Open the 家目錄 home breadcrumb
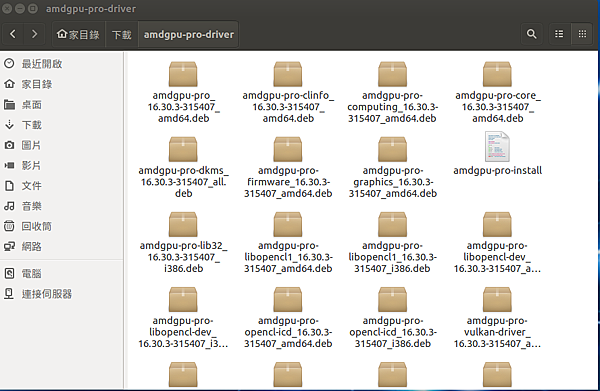The image size is (600, 391). coord(78,34)
